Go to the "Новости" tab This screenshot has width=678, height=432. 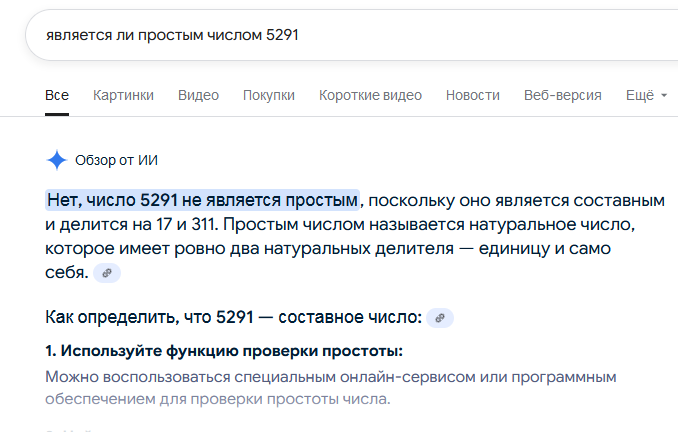pos(472,95)
